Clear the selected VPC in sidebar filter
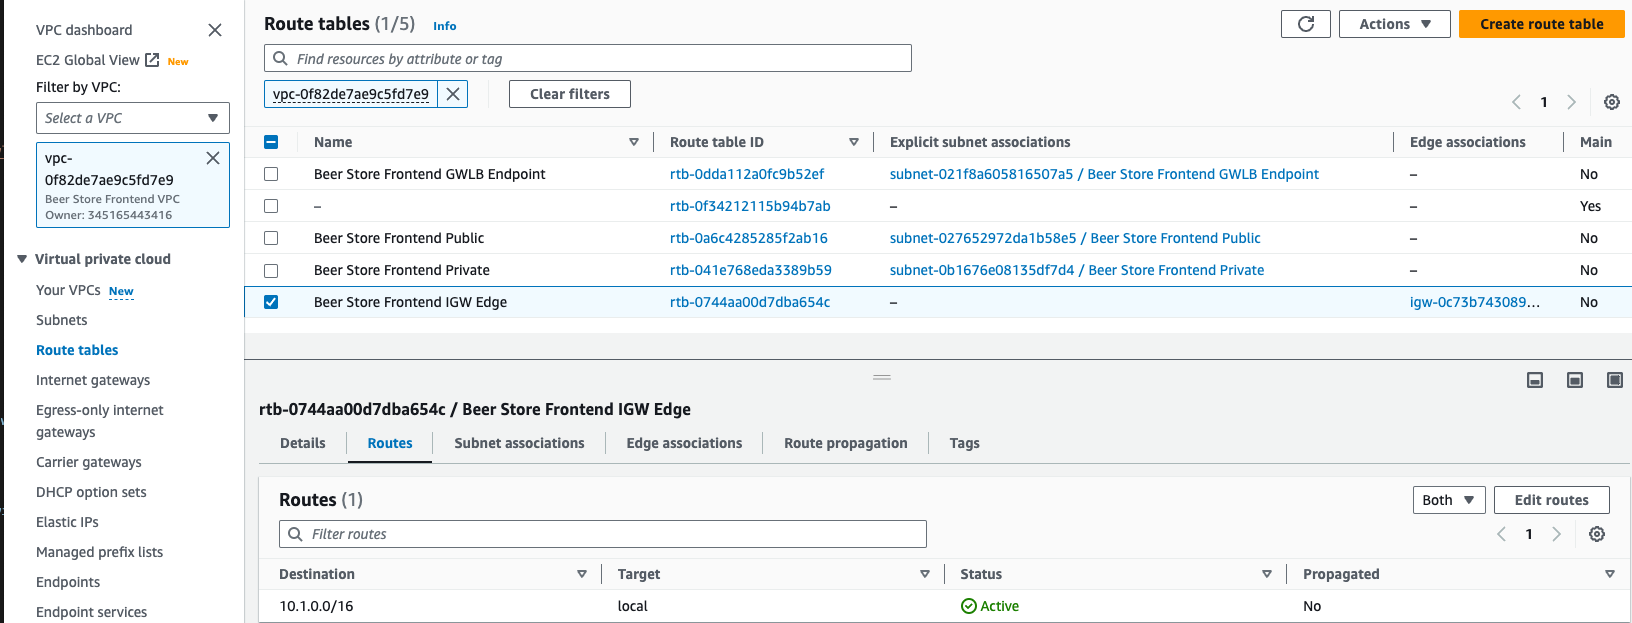1632x623 pixels. coord(213,158)
